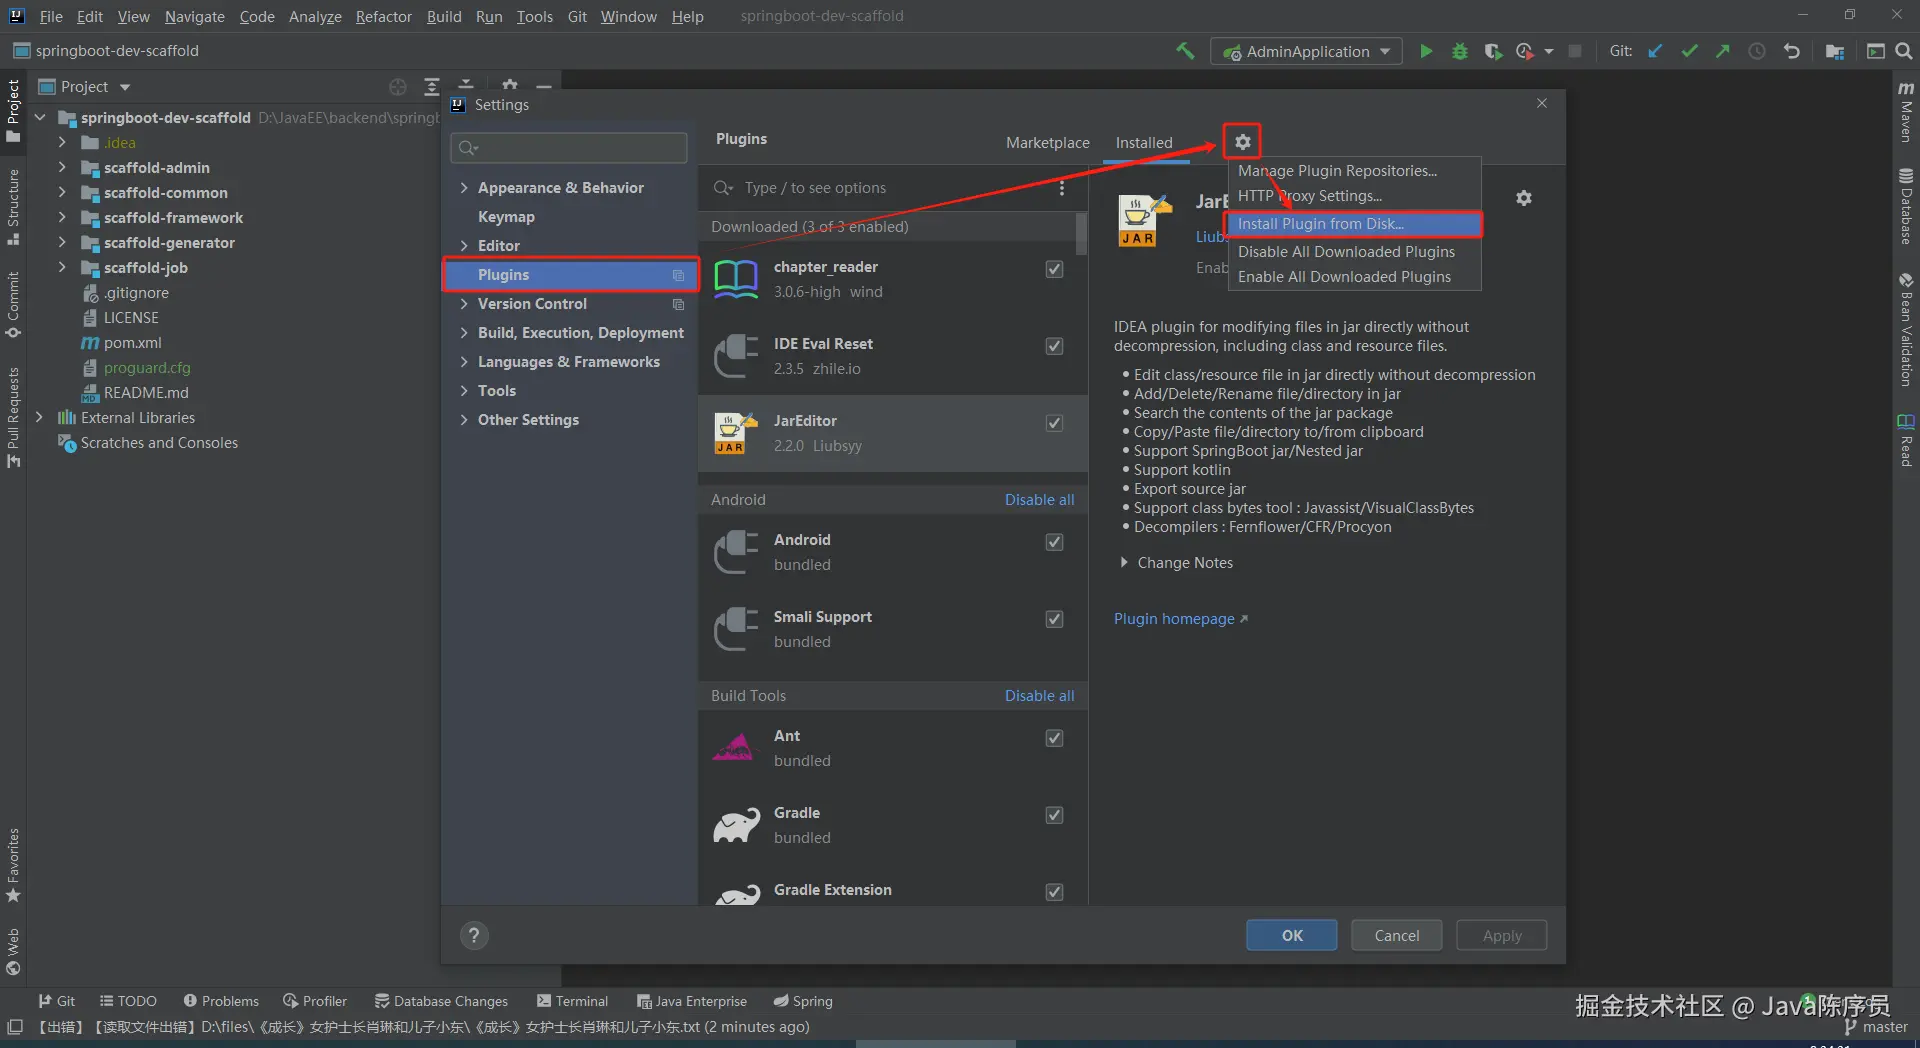The width and height of the screenshot is (1920, 1048).
Task: Expand Version Control settings
Action: (x=464, y=304)
